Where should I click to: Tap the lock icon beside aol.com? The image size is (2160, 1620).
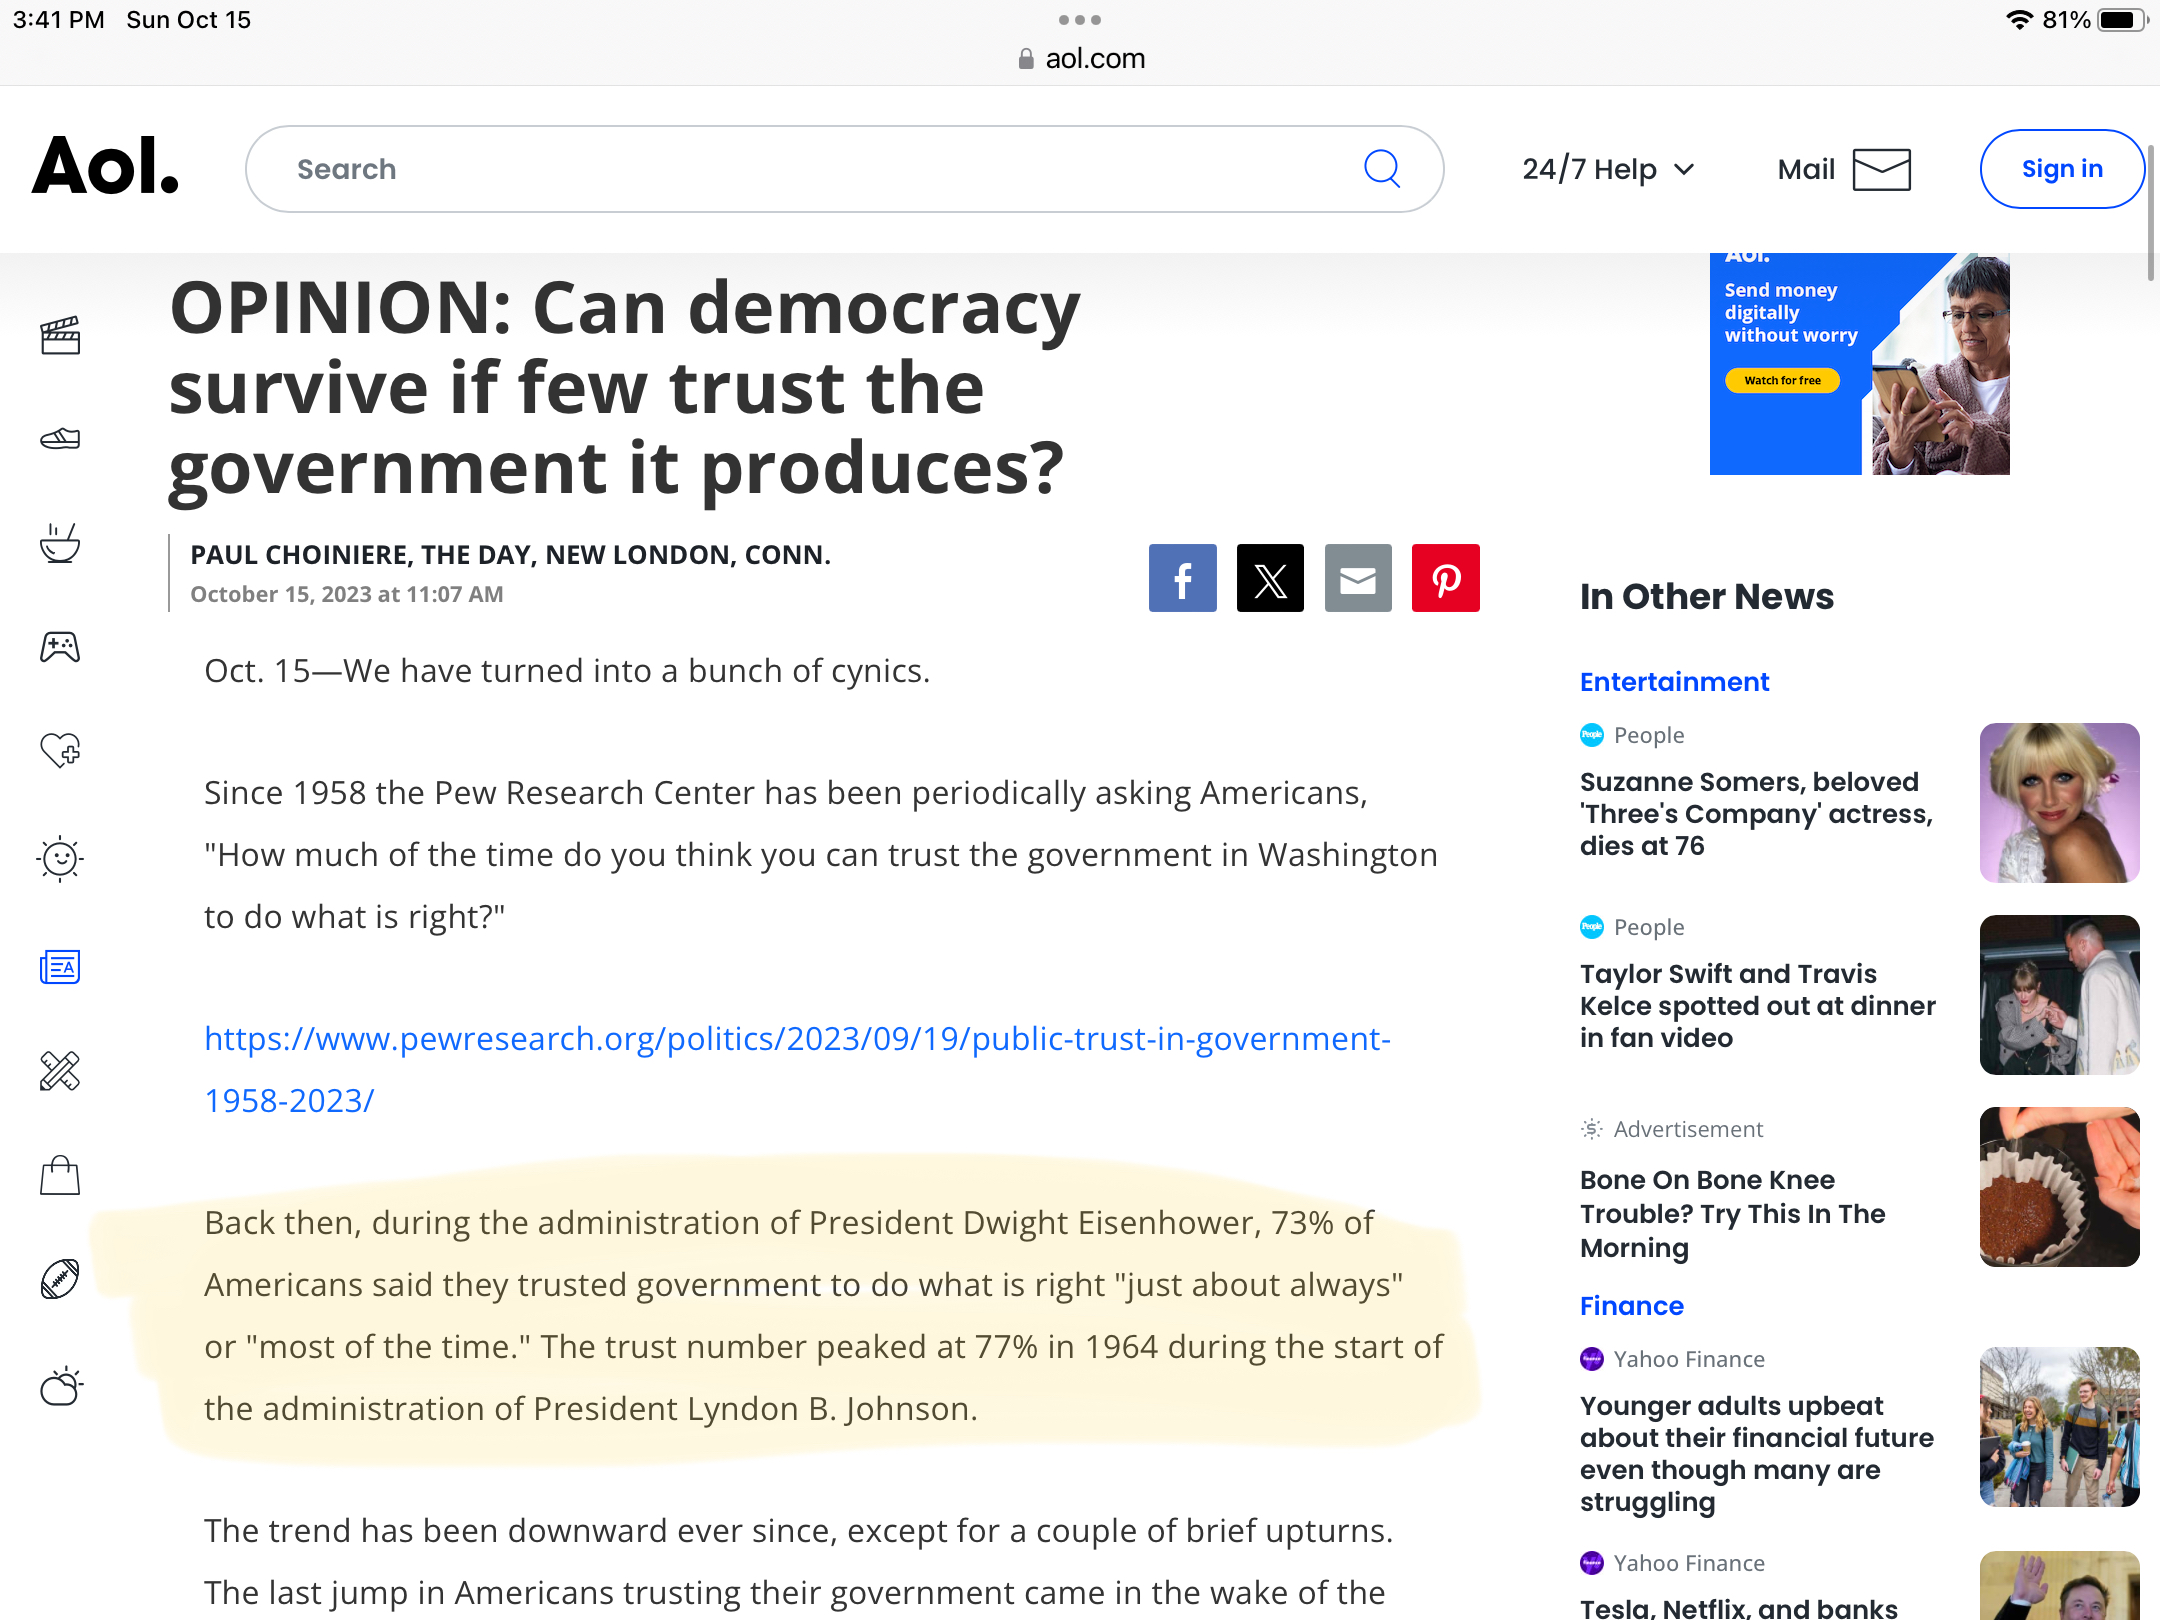(x=1026, y=59)
